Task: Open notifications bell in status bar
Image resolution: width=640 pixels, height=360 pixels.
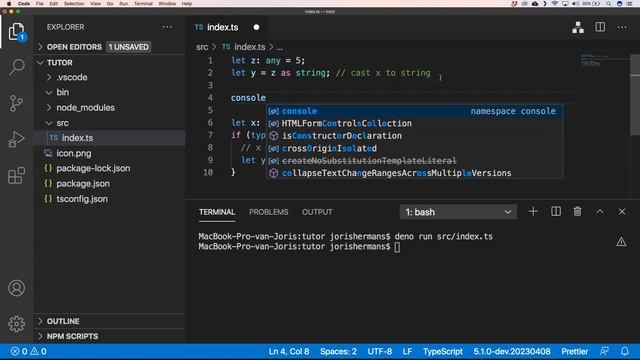Action: pyautogui.click(x=624, y=351)
